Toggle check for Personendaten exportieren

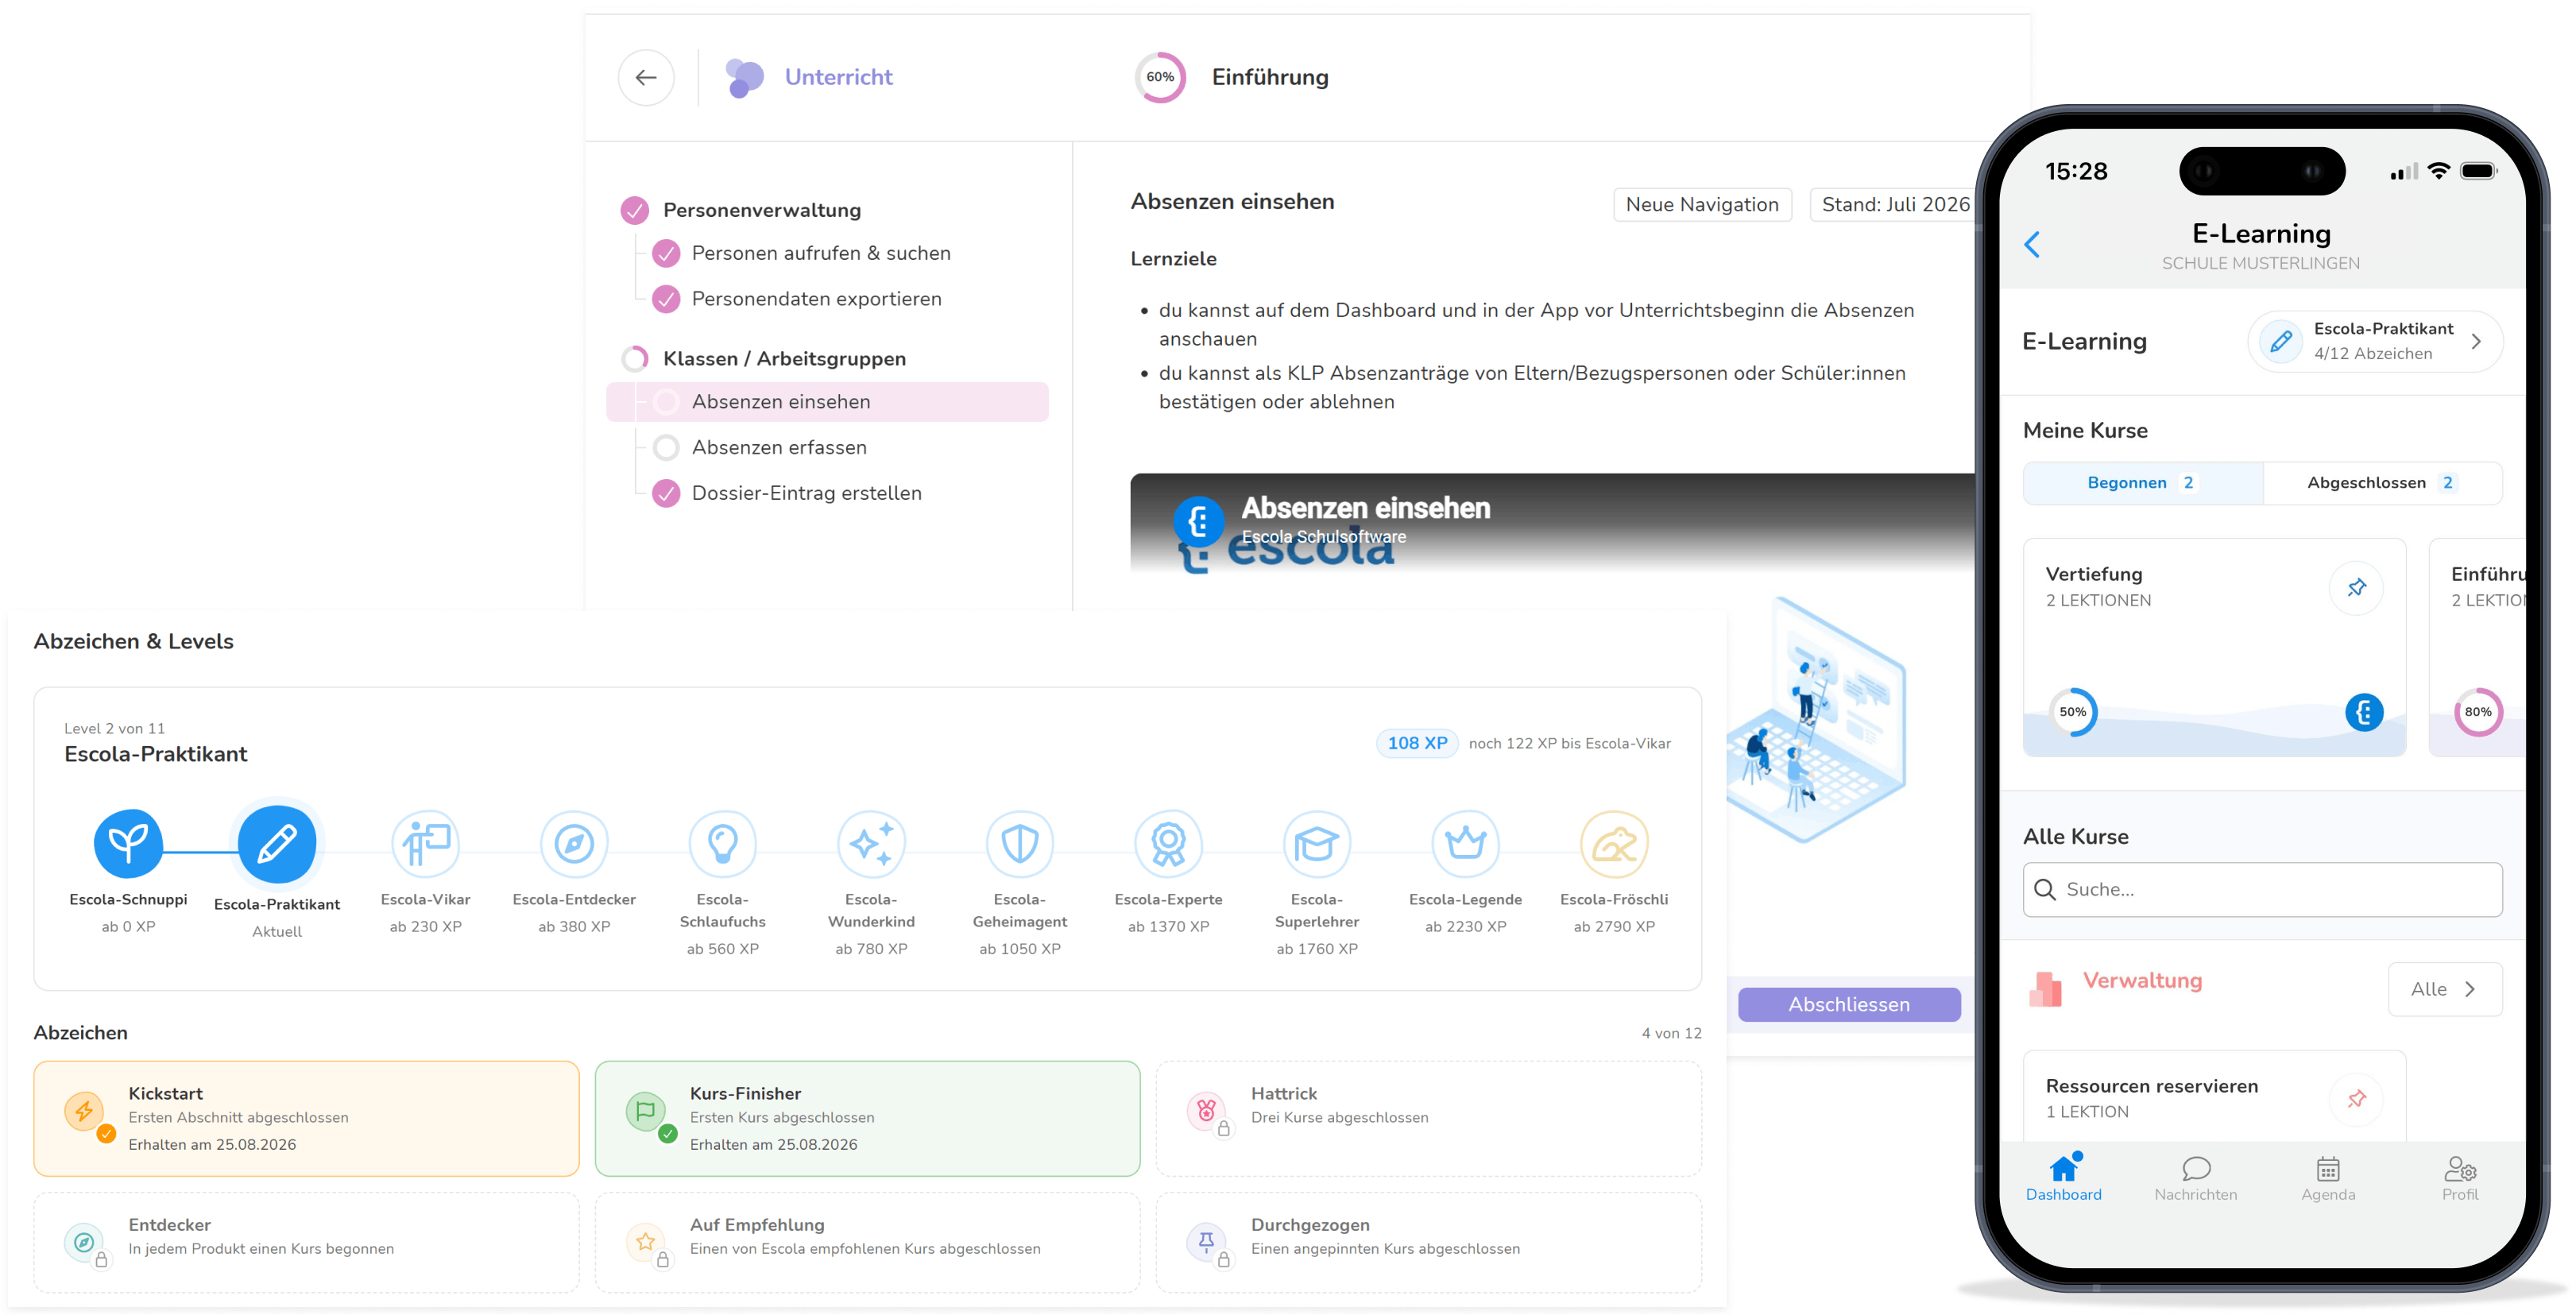[666, 299]
